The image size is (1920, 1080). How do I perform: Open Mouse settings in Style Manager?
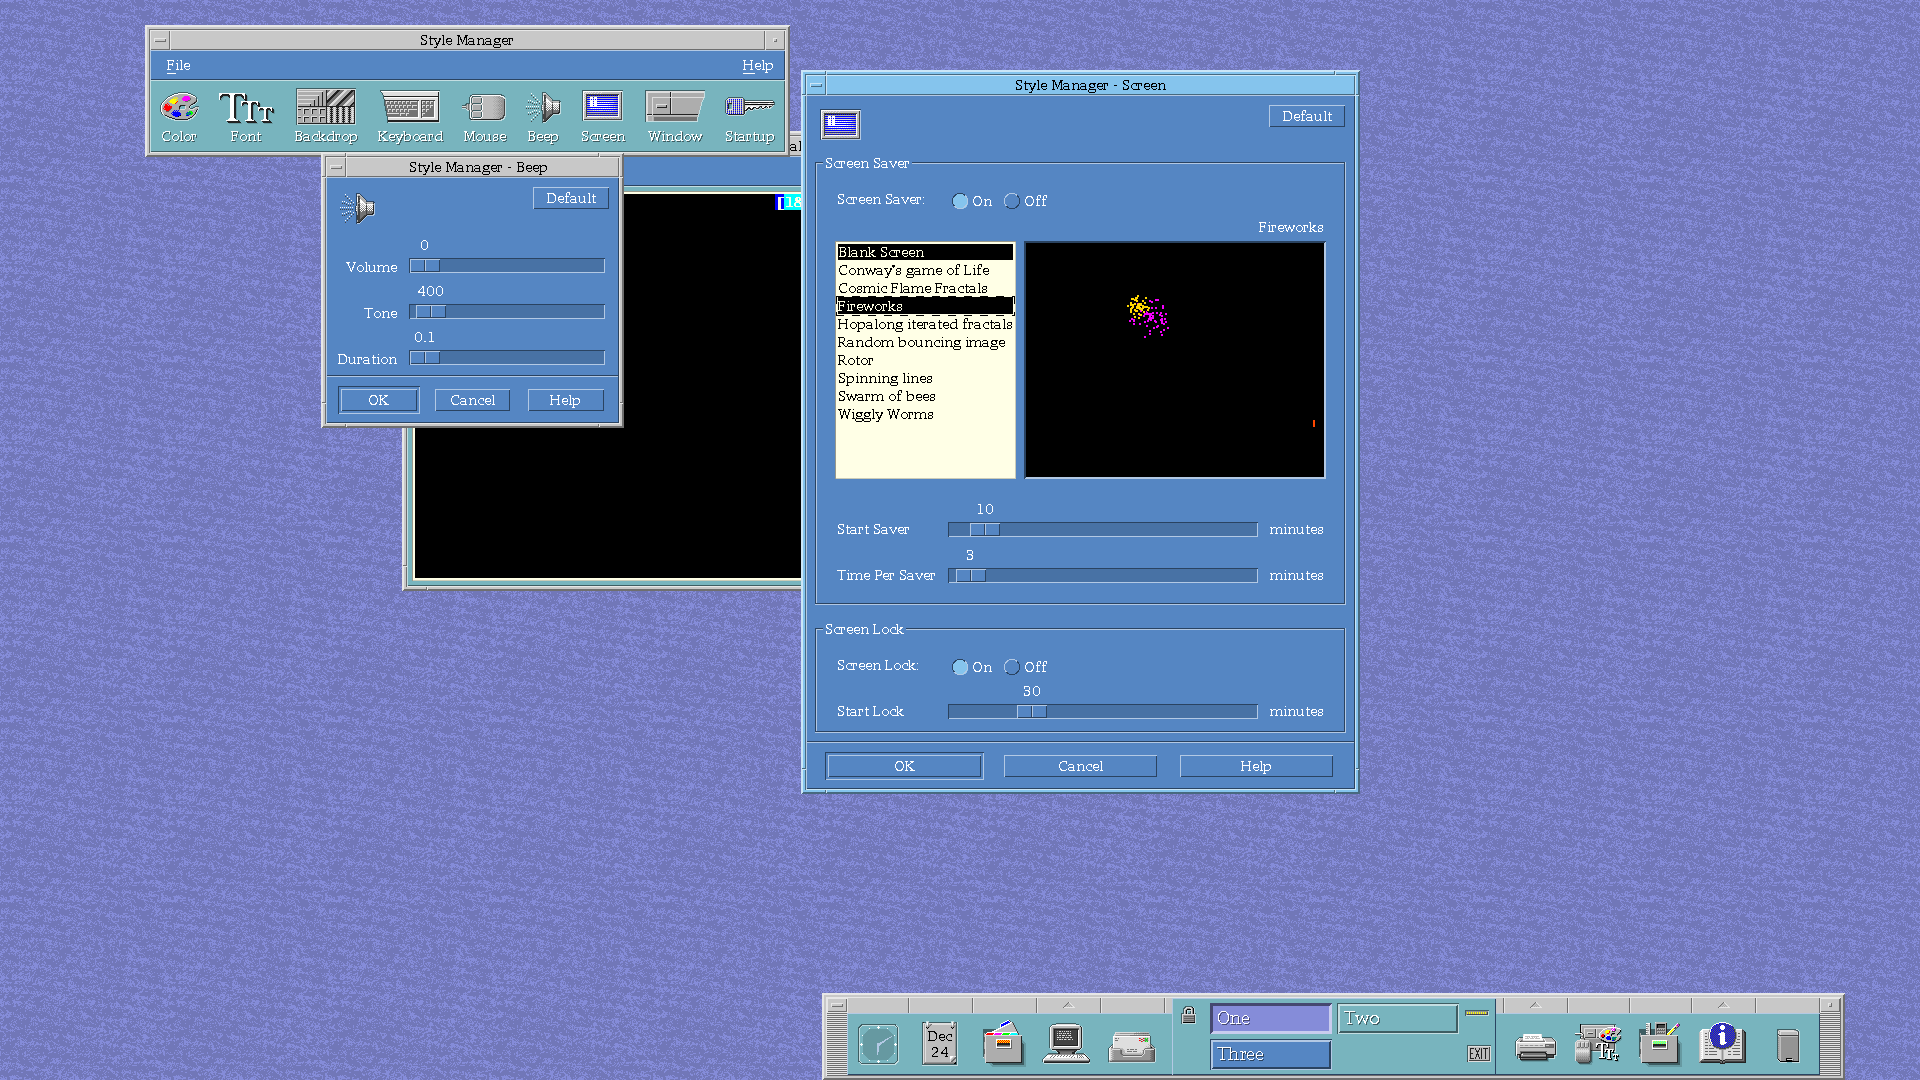485,117
